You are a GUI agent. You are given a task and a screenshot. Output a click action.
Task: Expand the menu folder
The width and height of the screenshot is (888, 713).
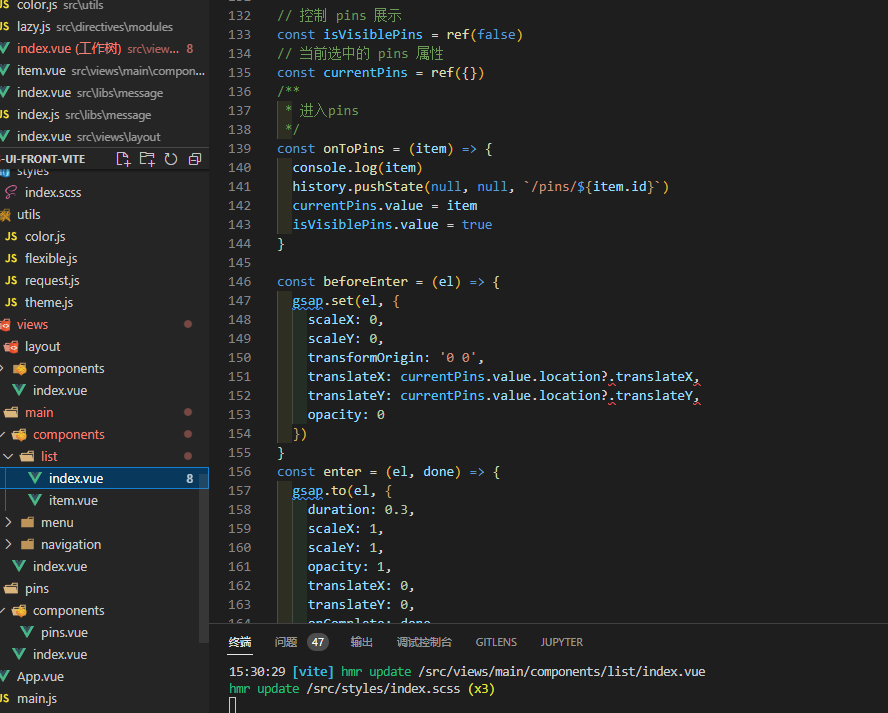[9, 522]
